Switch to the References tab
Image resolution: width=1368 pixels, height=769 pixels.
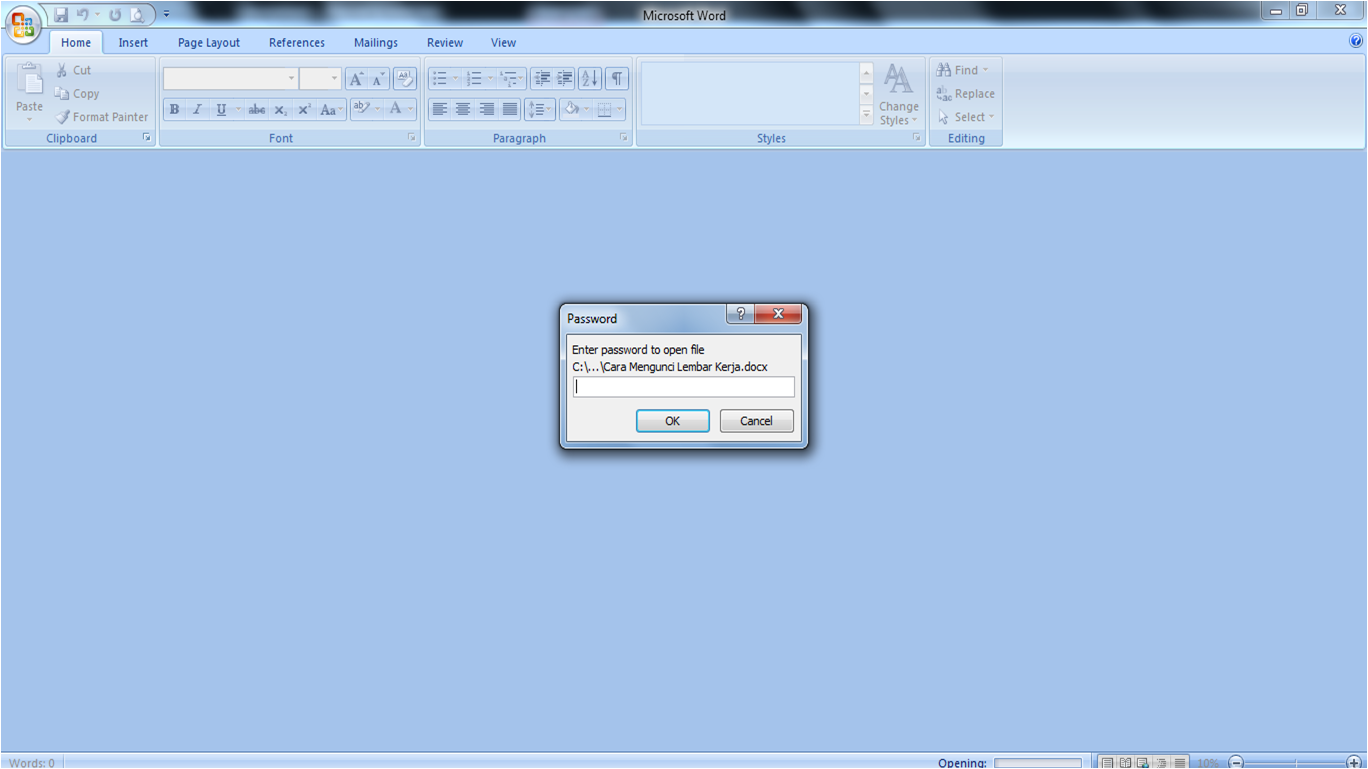click(297, 42)
